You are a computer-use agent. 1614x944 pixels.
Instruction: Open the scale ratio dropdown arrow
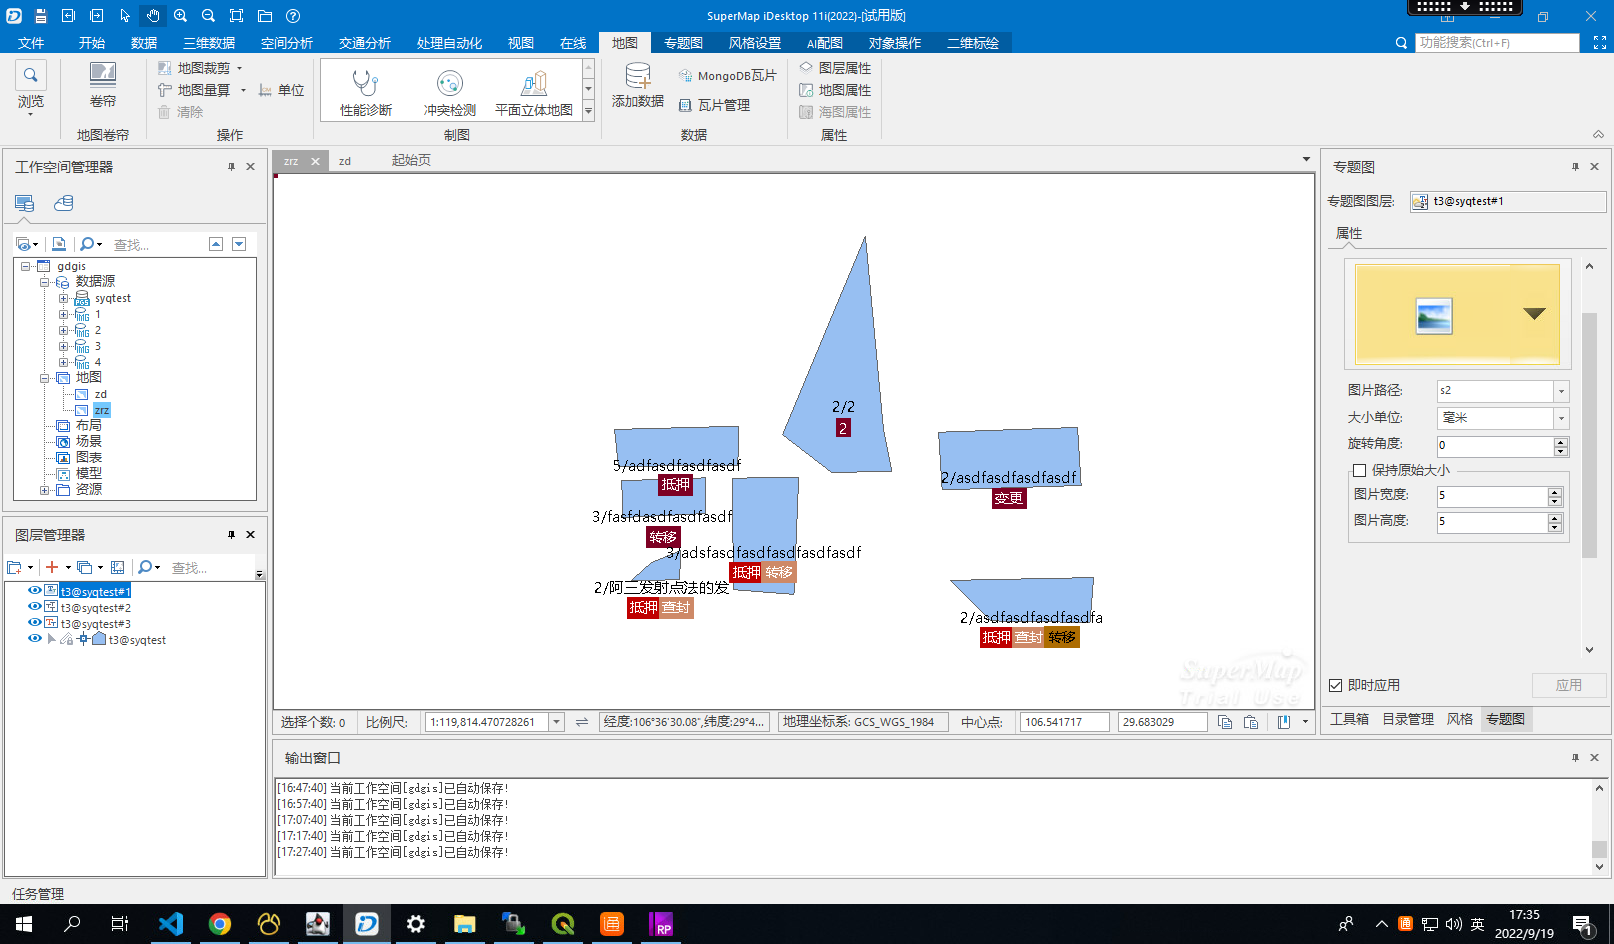[x=556, y=722]
